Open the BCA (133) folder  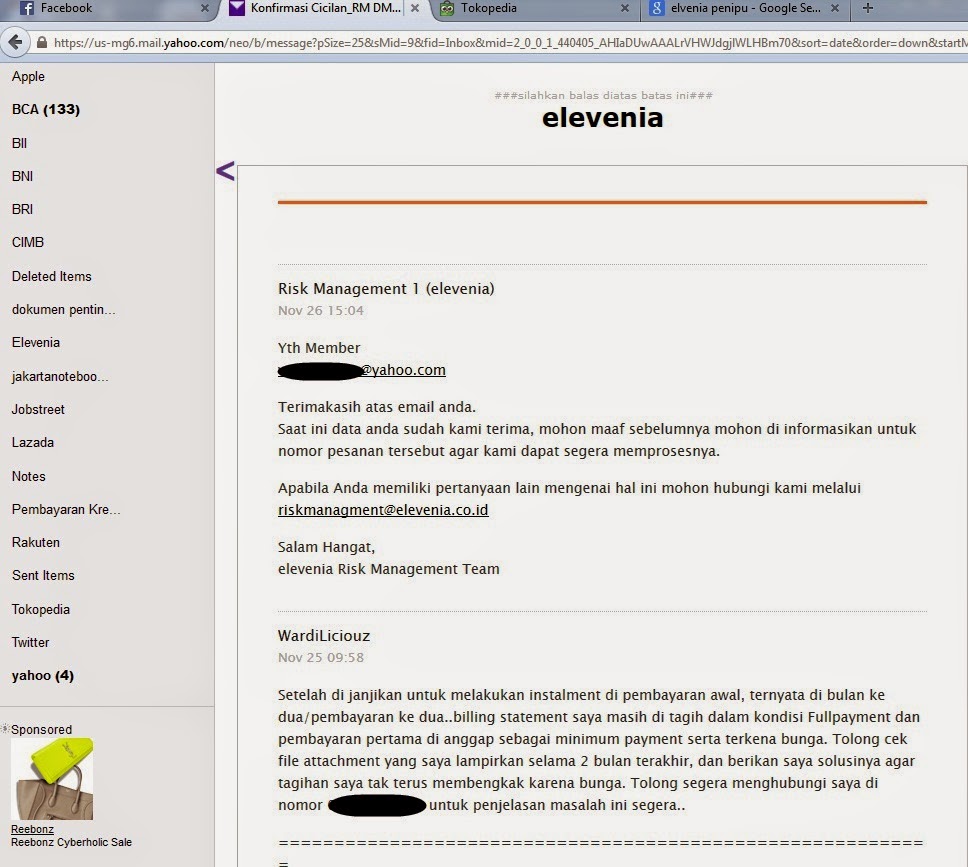pos(46,109)
